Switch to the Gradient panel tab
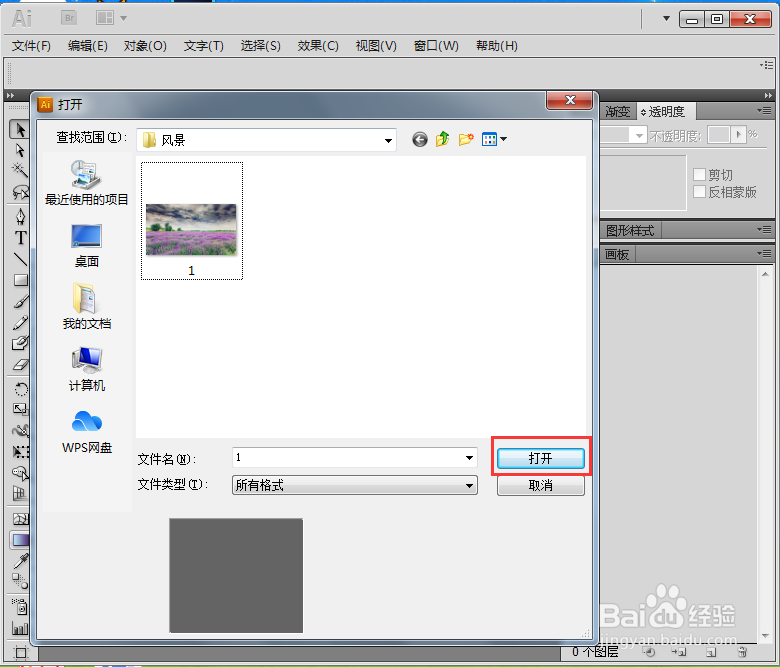The width and height of the screenshot is (780, 667). click(617, 112)
